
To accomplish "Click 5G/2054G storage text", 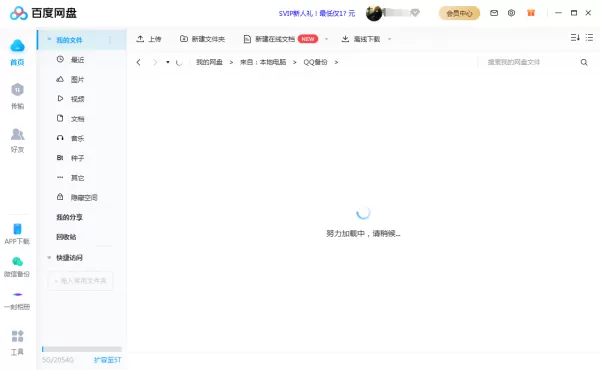I will (x=58, y=360).
